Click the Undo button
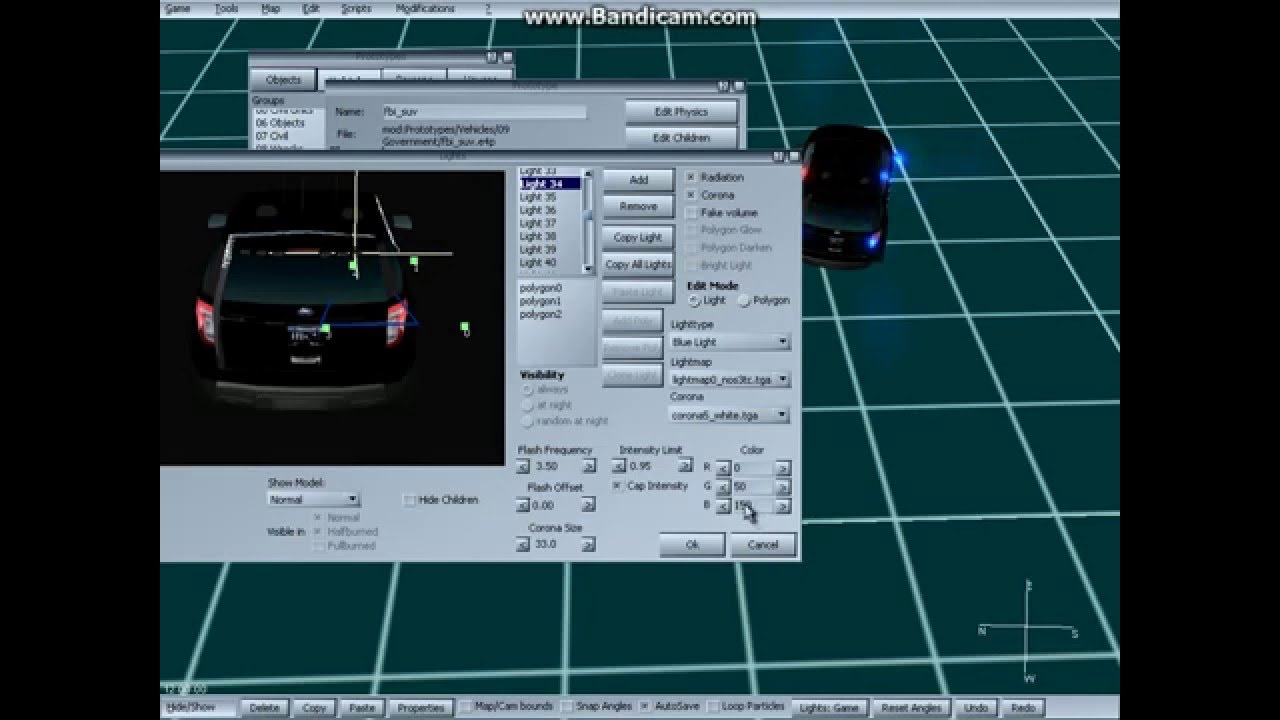Screen dimensions: 1280x720 [976, 707]
